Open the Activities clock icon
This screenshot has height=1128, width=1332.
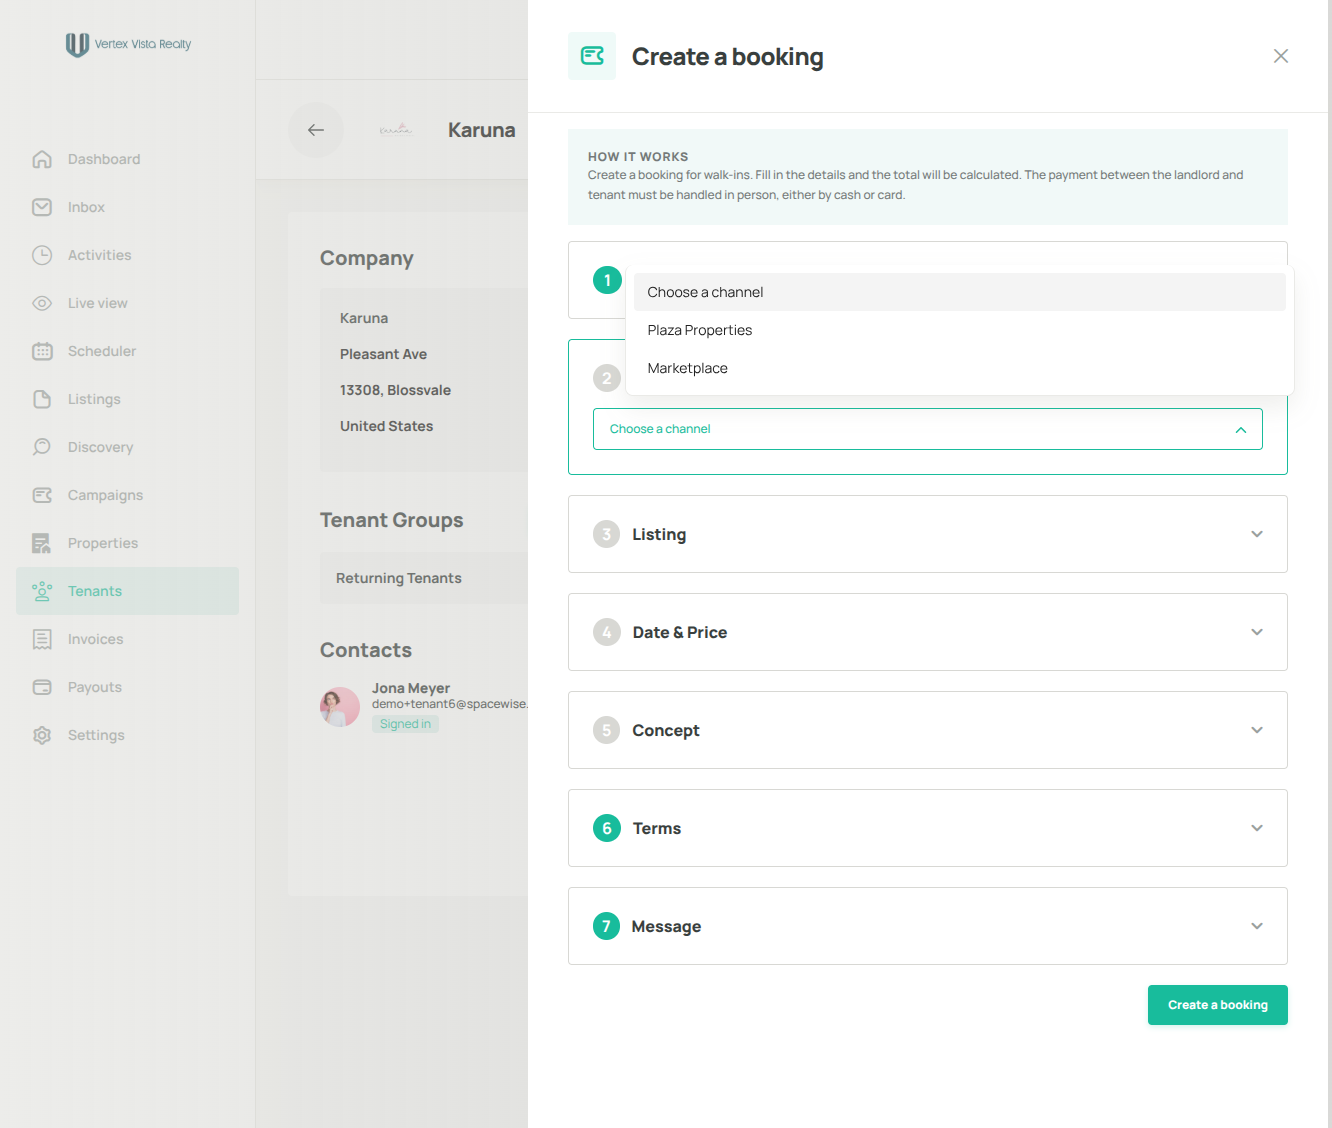(x=42, y=255)
